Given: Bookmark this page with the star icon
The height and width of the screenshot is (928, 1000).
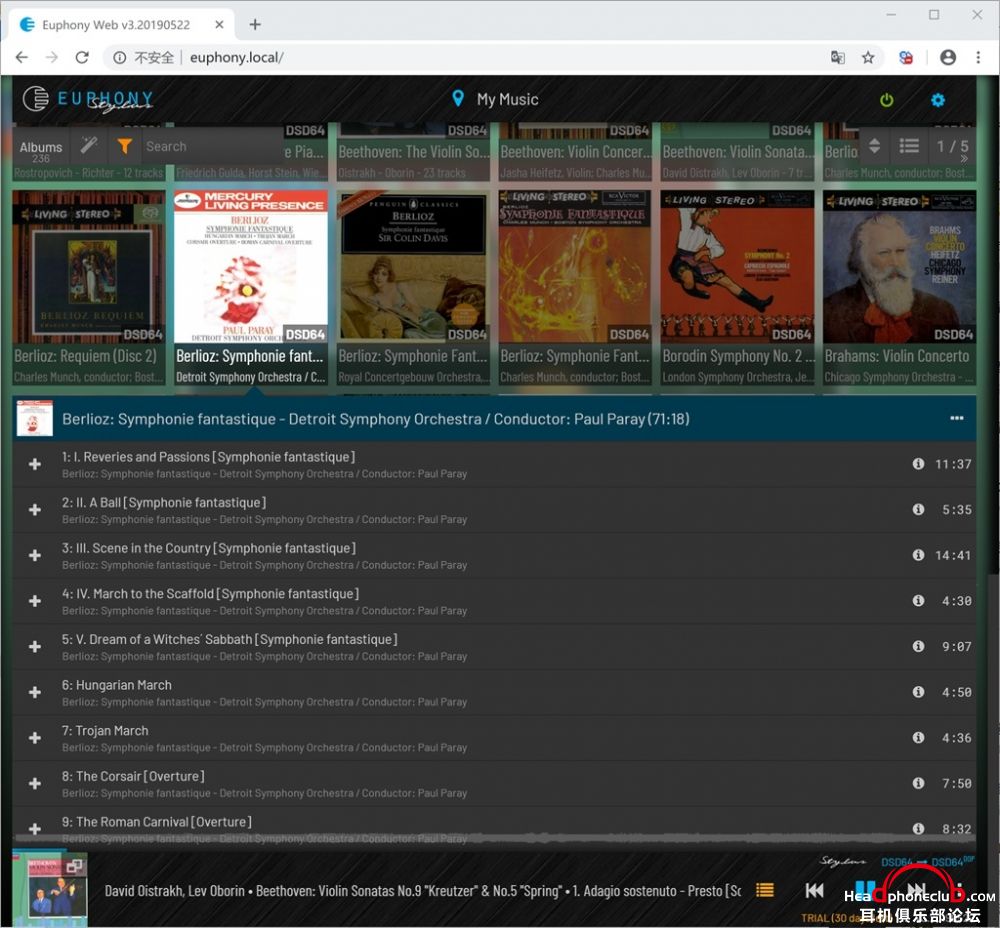Looking at the screenshot, I should [x=868, y=57].
